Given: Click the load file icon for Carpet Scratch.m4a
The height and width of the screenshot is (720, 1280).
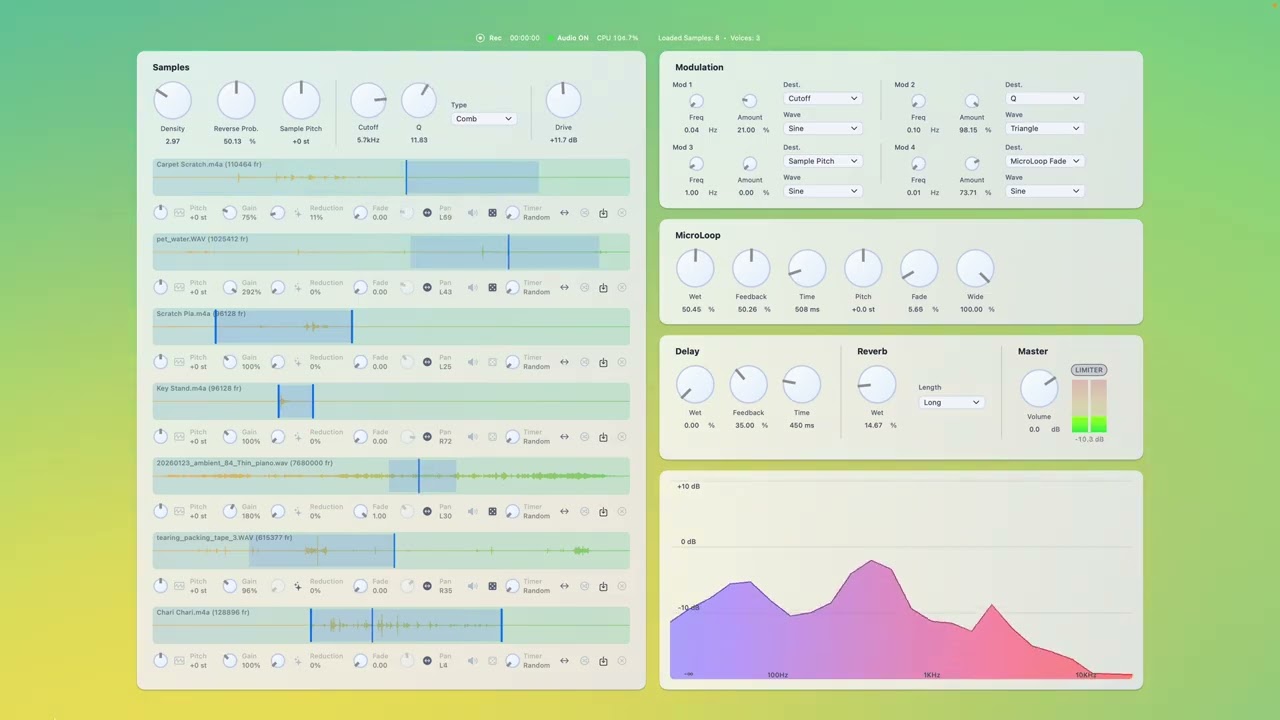Looking at the screenshot, I should pos(603,213).
